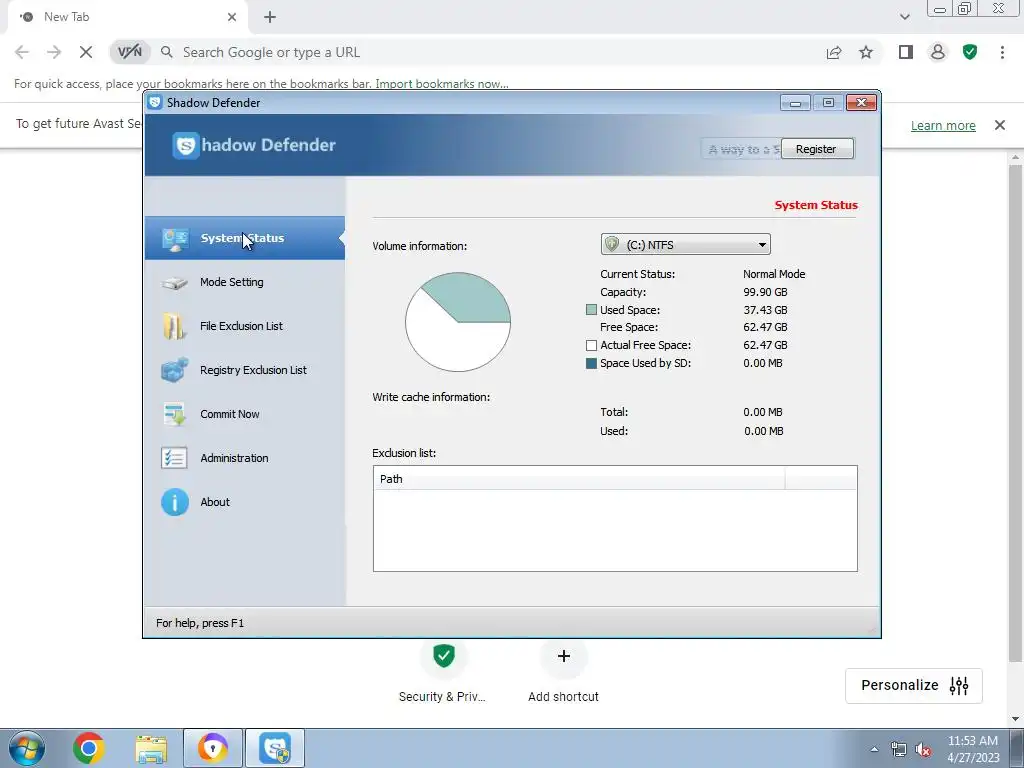Show hidden tray icons arrow
This screenshot has height=768, width=1024.
tap(874, 749)
